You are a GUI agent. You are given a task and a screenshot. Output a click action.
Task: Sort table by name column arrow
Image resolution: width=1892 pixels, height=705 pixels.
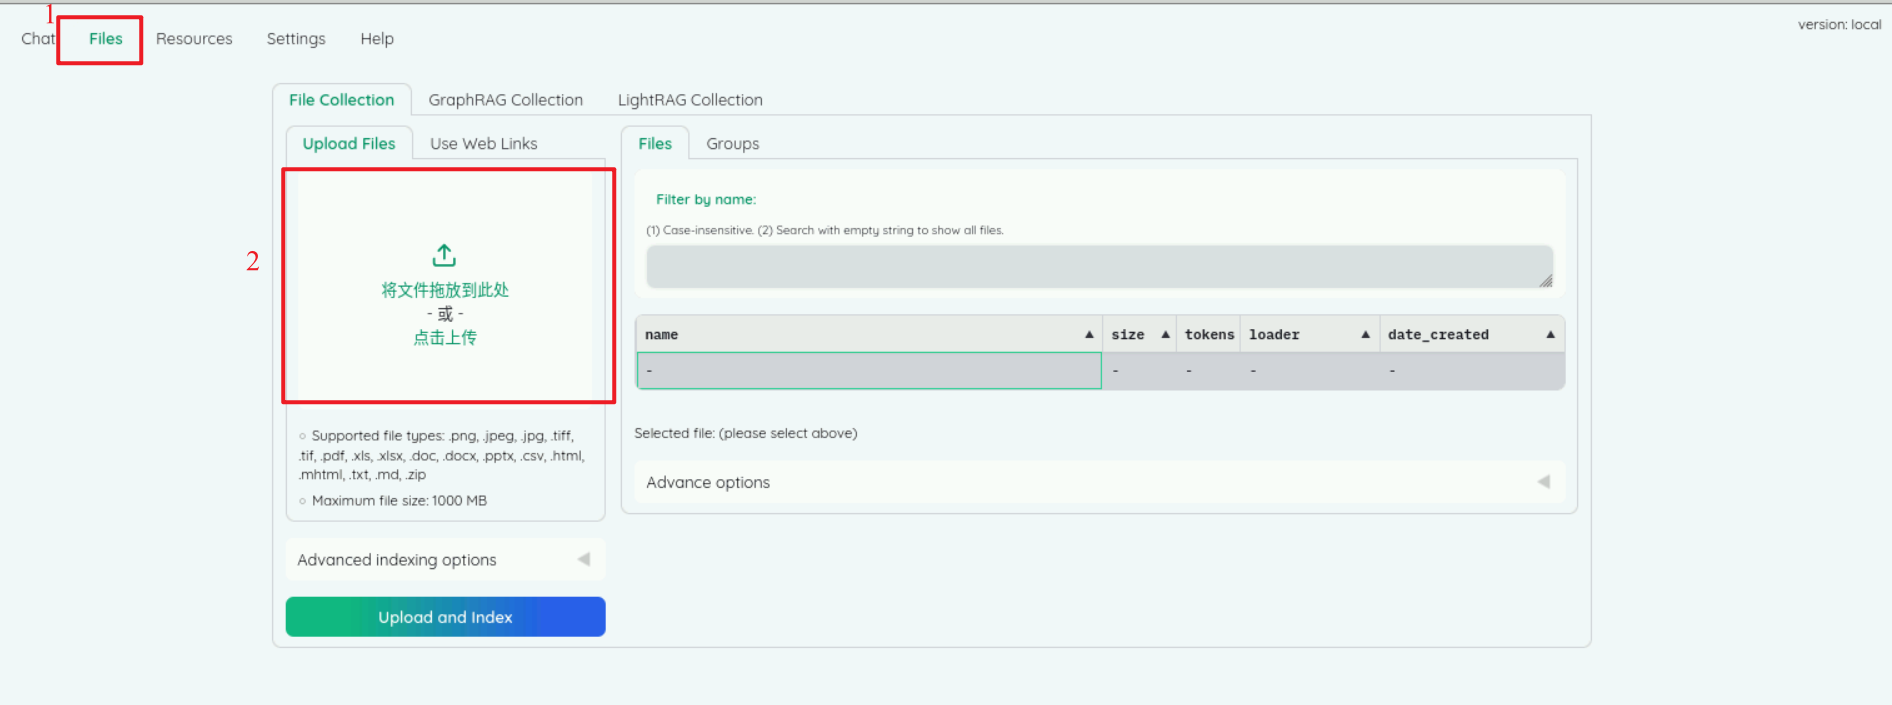1089,335
